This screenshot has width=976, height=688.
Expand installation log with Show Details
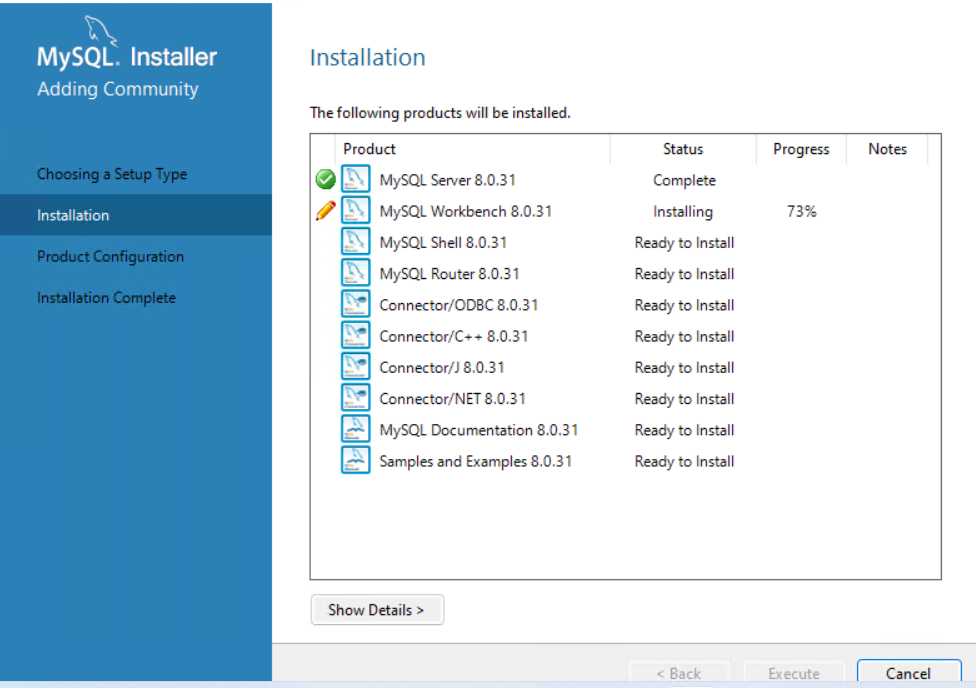click(376, 610)
